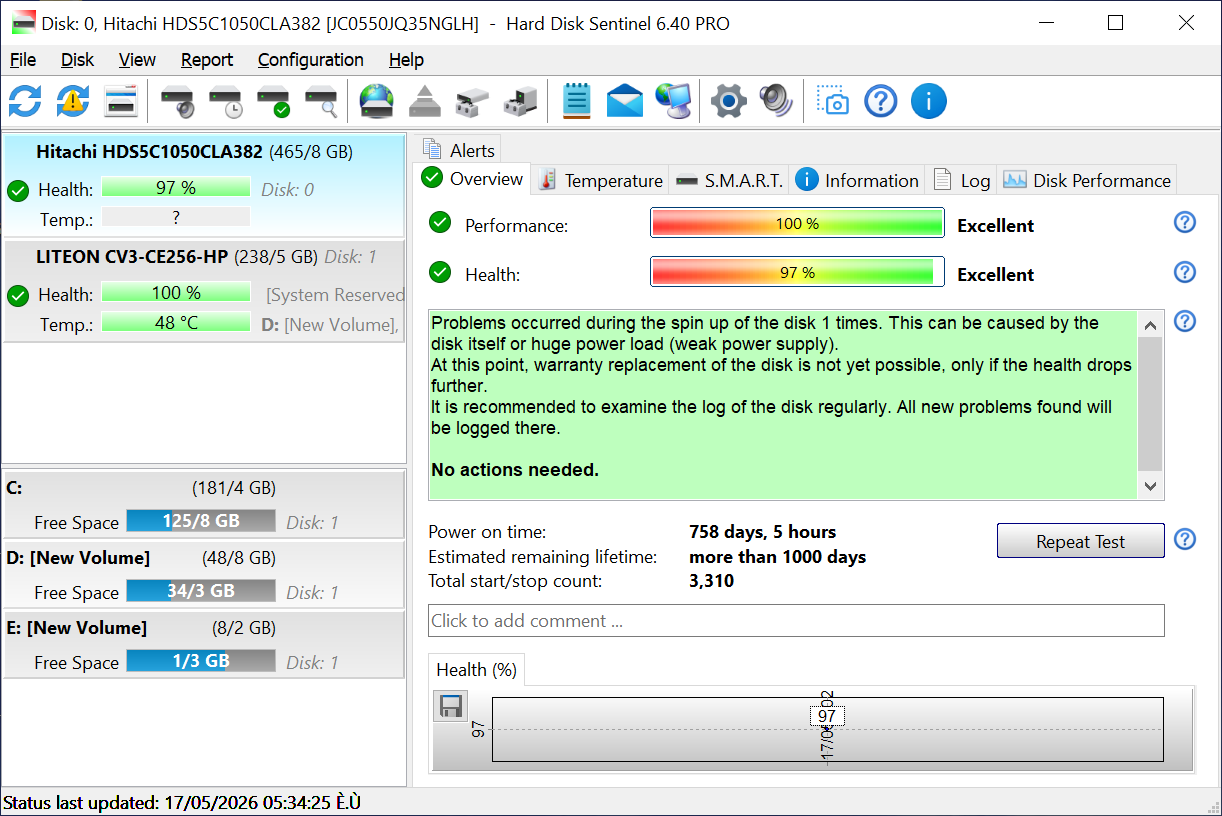Image resolution: width=1222 pixels, height=816 pixels.
Task: Click the disk with magnifier icon
Action: 321,101
